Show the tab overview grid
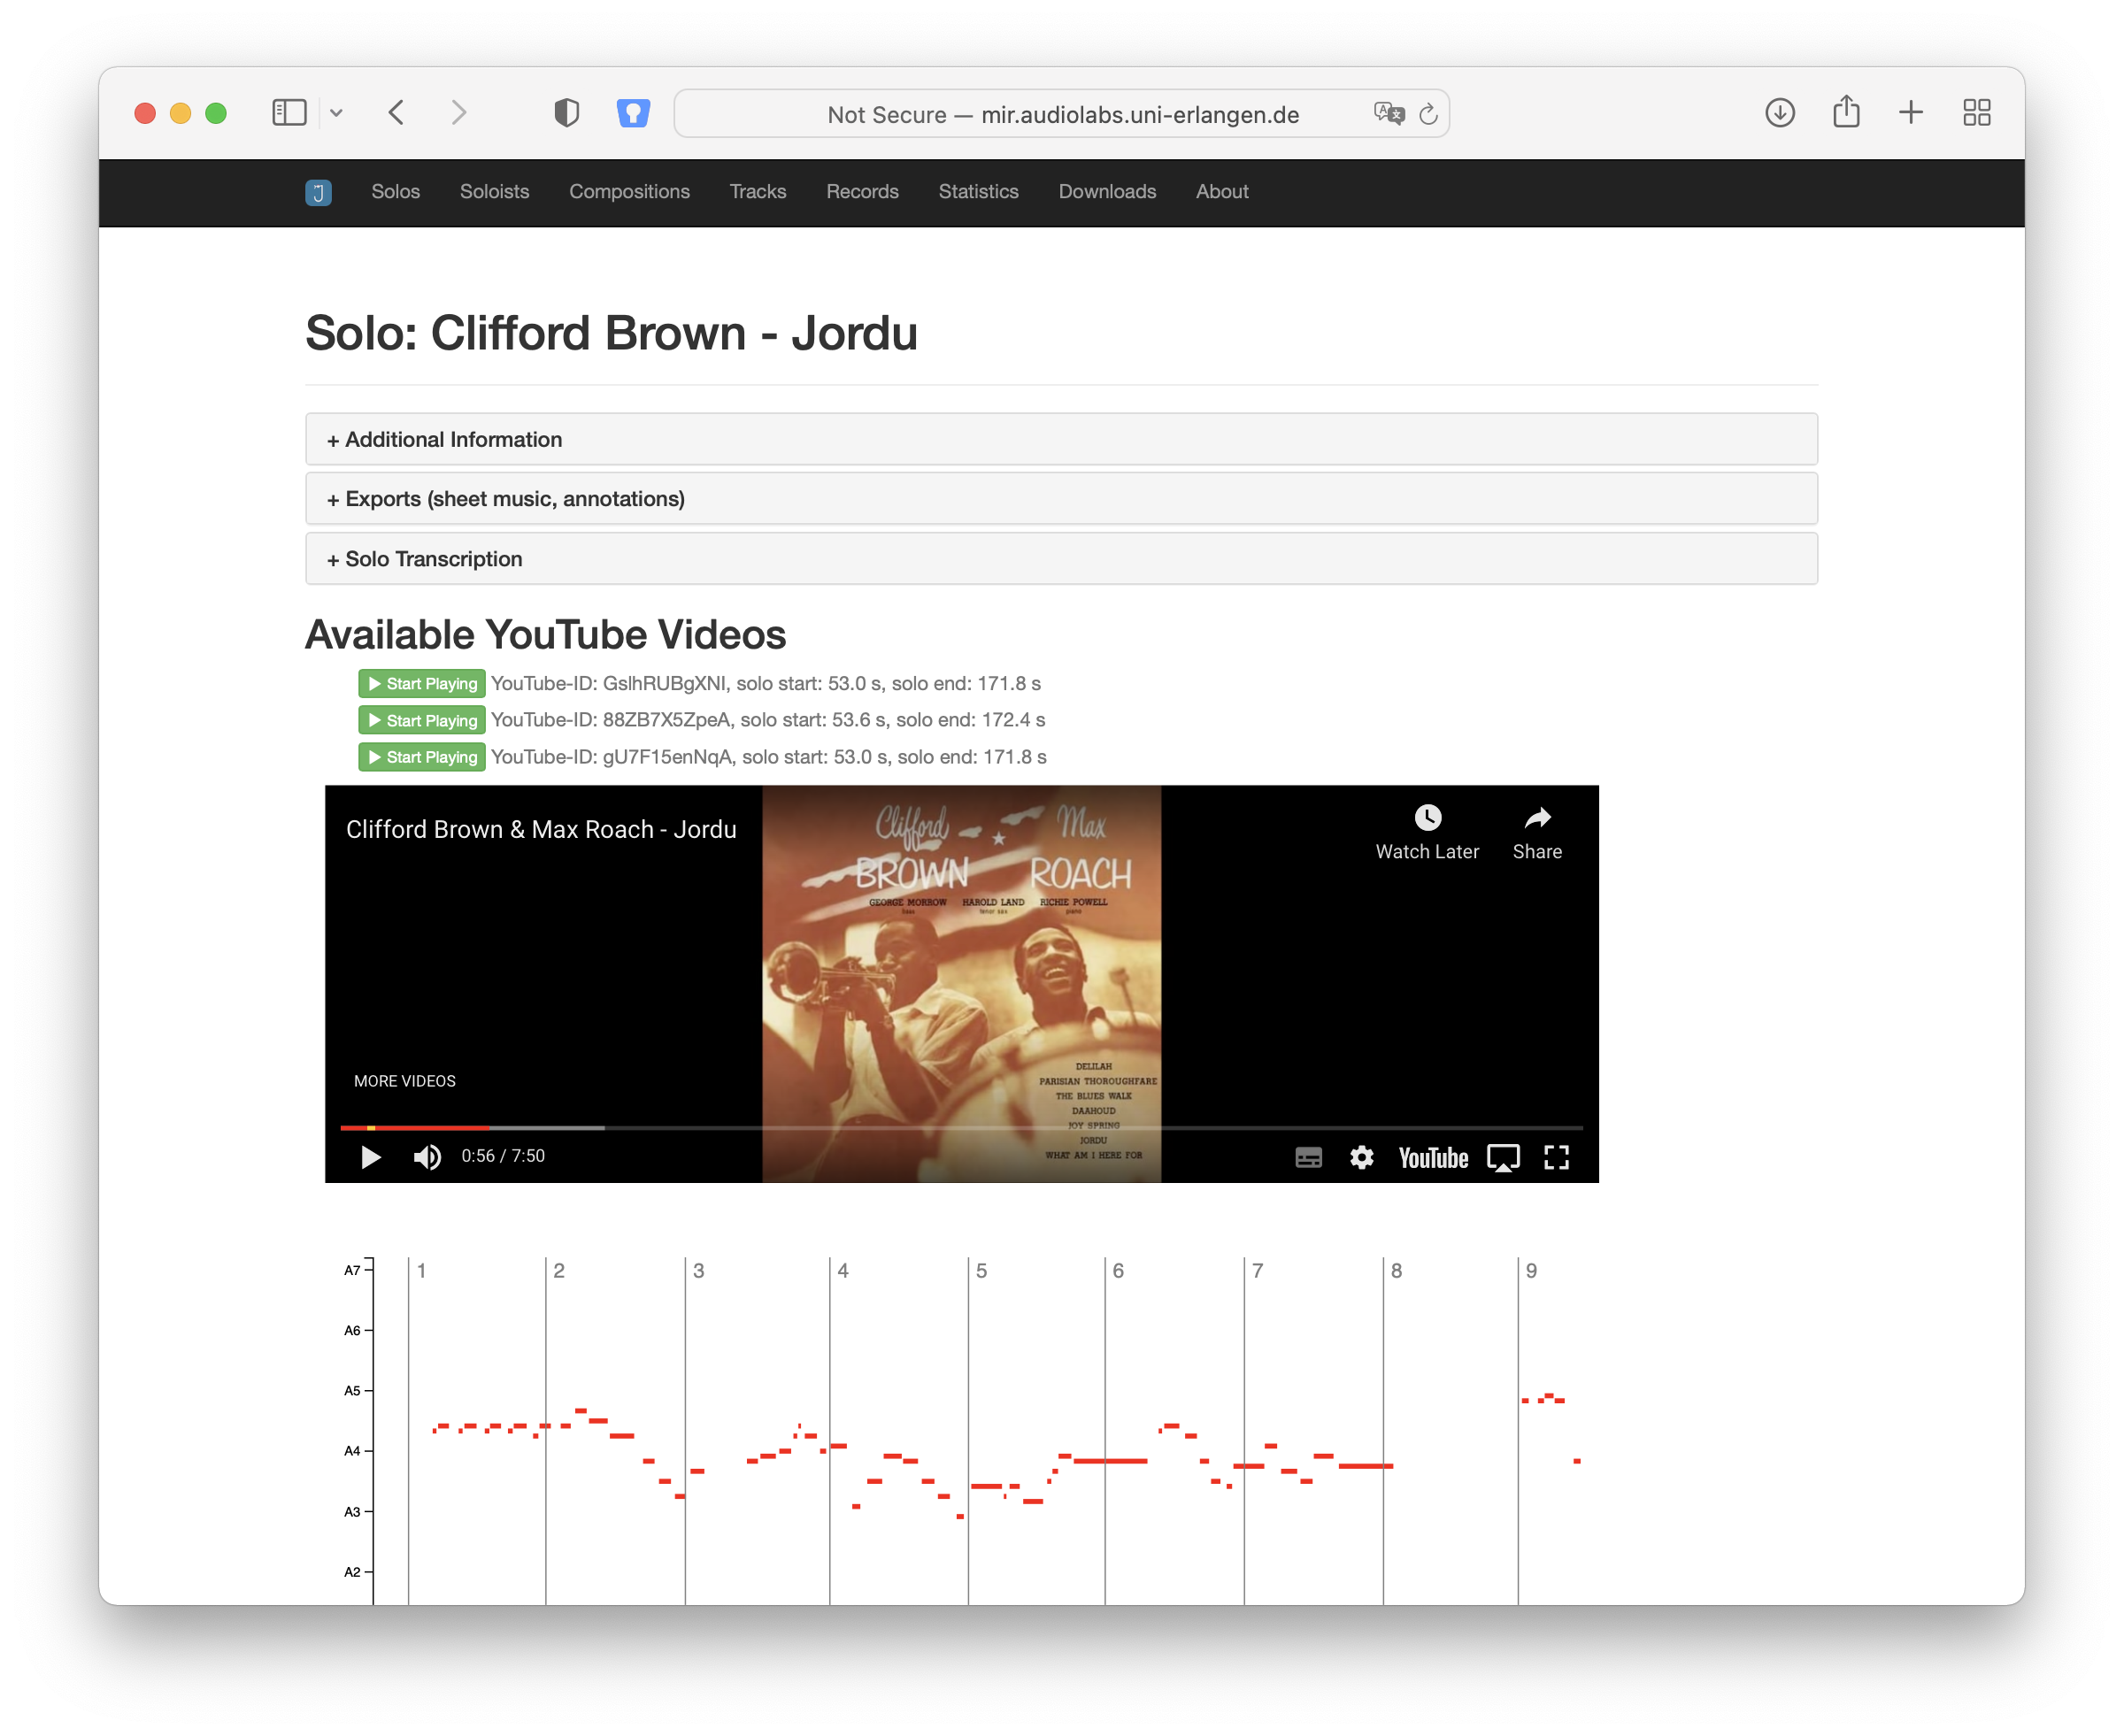 [1977, 112]
